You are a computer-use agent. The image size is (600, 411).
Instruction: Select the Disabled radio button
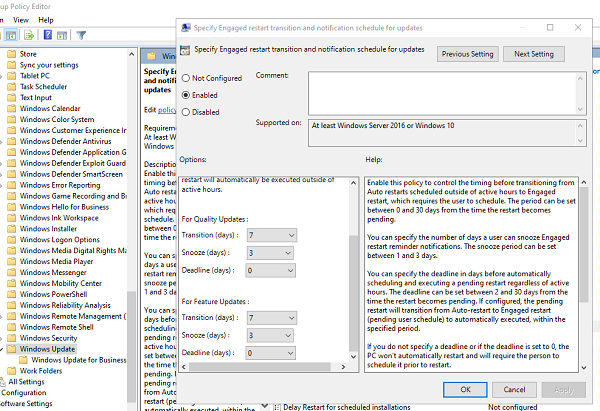click(x=186, y=112)
